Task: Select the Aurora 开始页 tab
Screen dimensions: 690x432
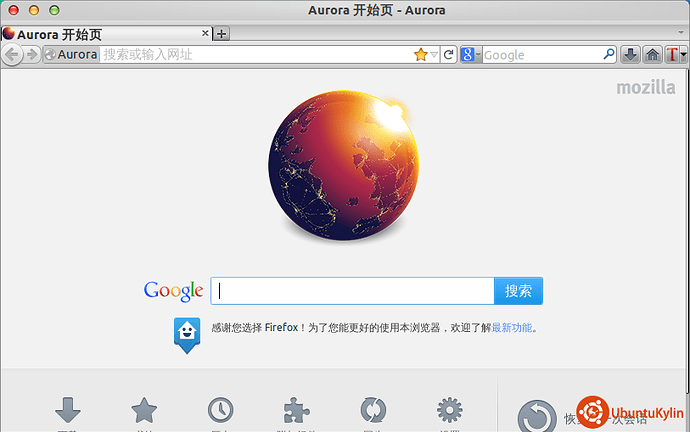Action: (106, 34)
